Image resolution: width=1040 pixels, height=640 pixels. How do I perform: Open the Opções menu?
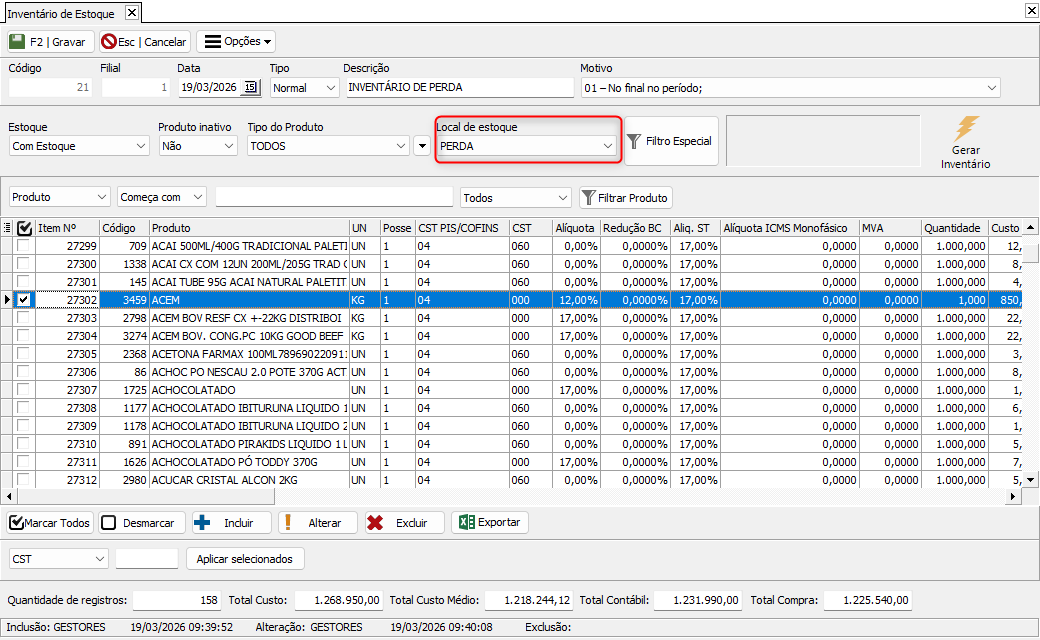coord(235,42)
